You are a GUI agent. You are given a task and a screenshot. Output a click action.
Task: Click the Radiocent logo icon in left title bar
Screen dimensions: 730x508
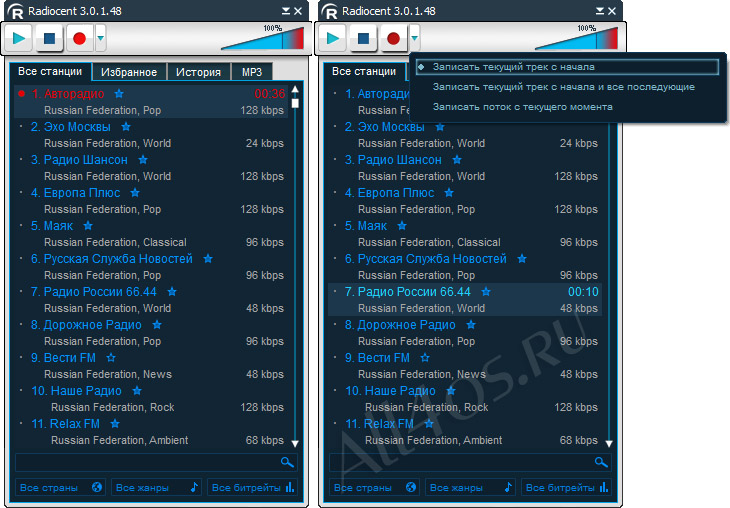(16, 11)
